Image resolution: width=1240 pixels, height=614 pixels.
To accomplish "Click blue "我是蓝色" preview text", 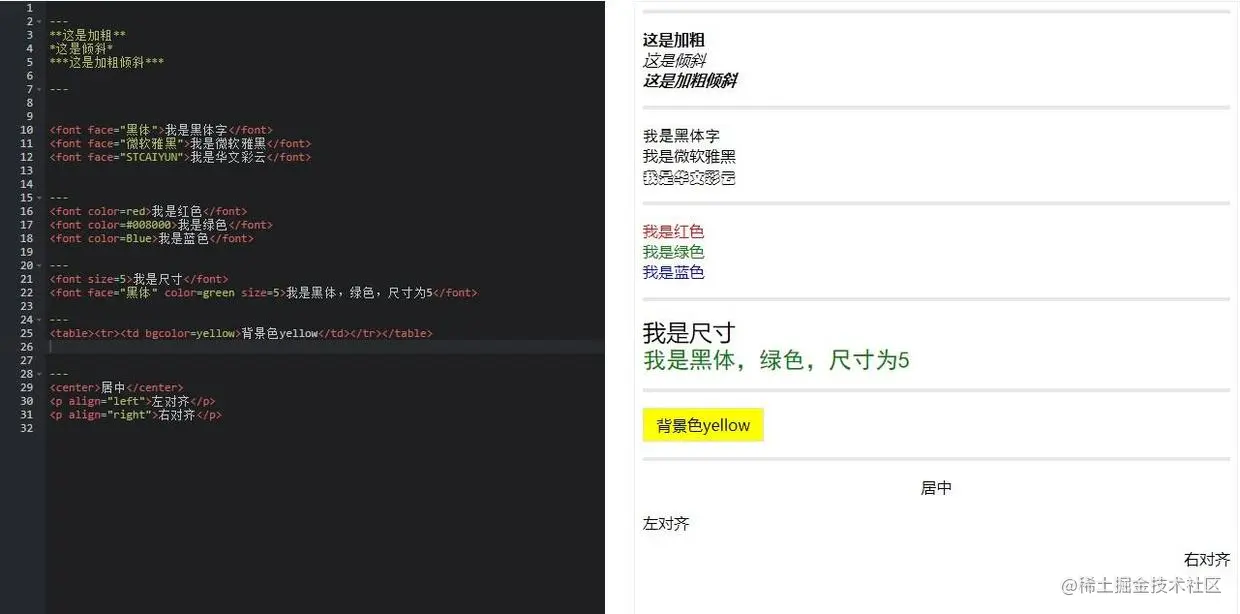I will 673,273.
